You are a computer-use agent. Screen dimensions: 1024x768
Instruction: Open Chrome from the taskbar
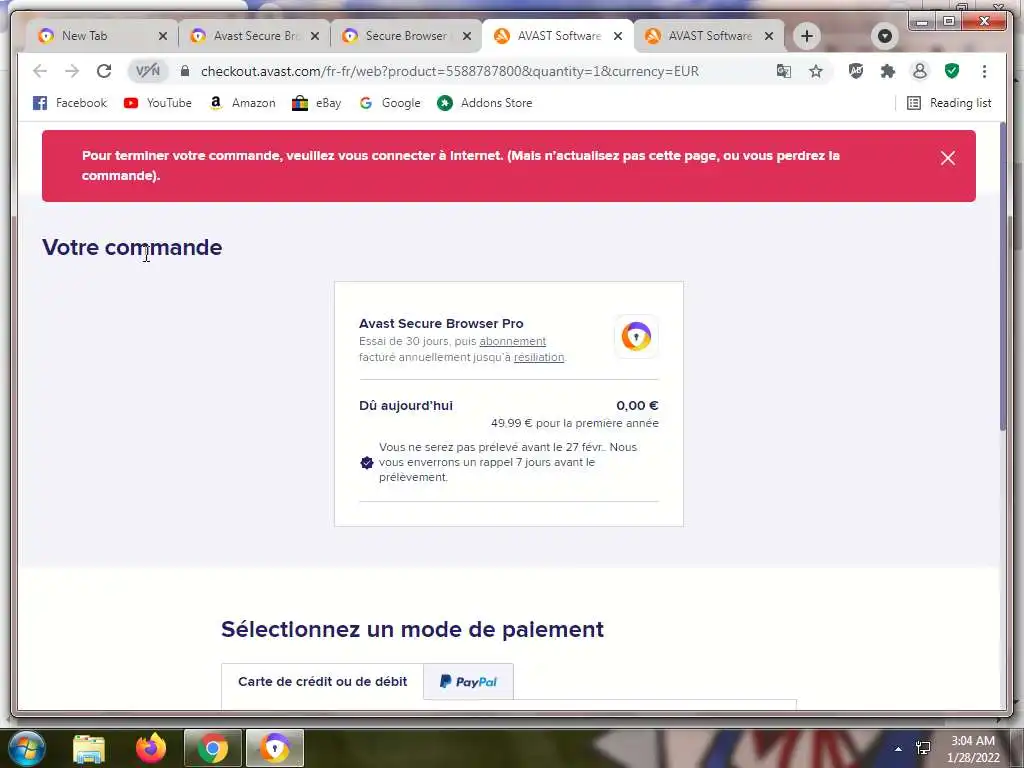(213, 748)
